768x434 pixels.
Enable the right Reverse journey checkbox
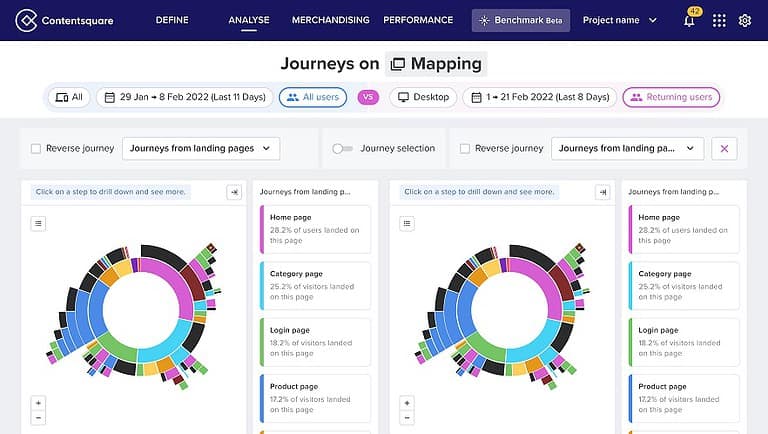(465, 148)
